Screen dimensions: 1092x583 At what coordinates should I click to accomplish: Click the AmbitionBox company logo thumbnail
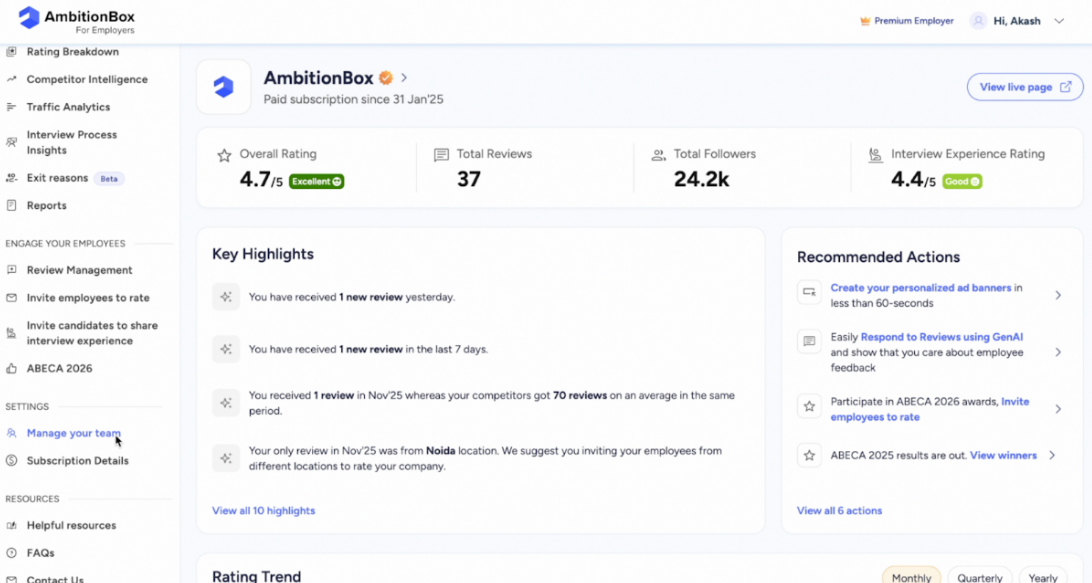pyautogui.click(x=224, y=87)
